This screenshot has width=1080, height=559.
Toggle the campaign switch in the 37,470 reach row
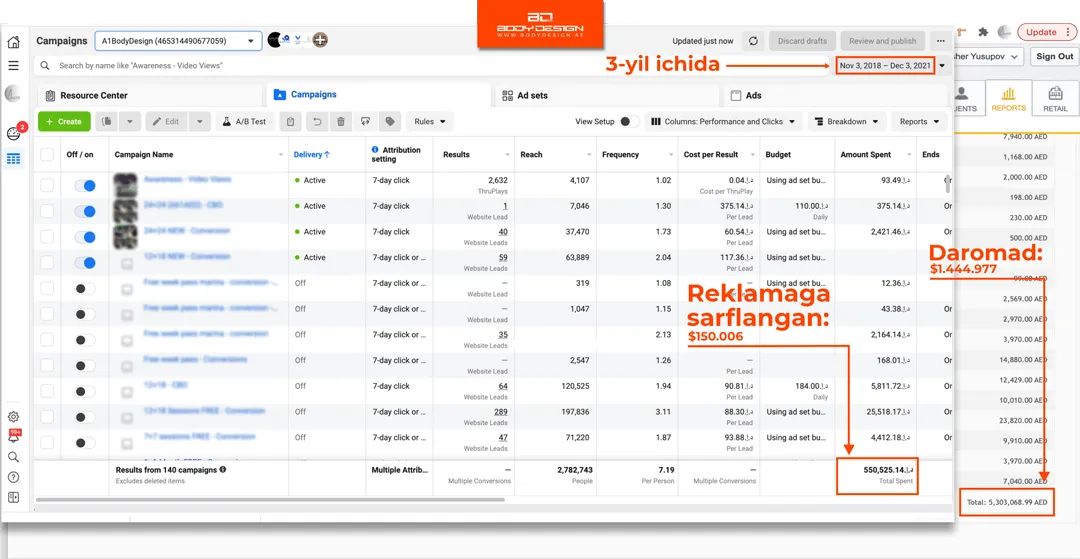click(85, 237)
